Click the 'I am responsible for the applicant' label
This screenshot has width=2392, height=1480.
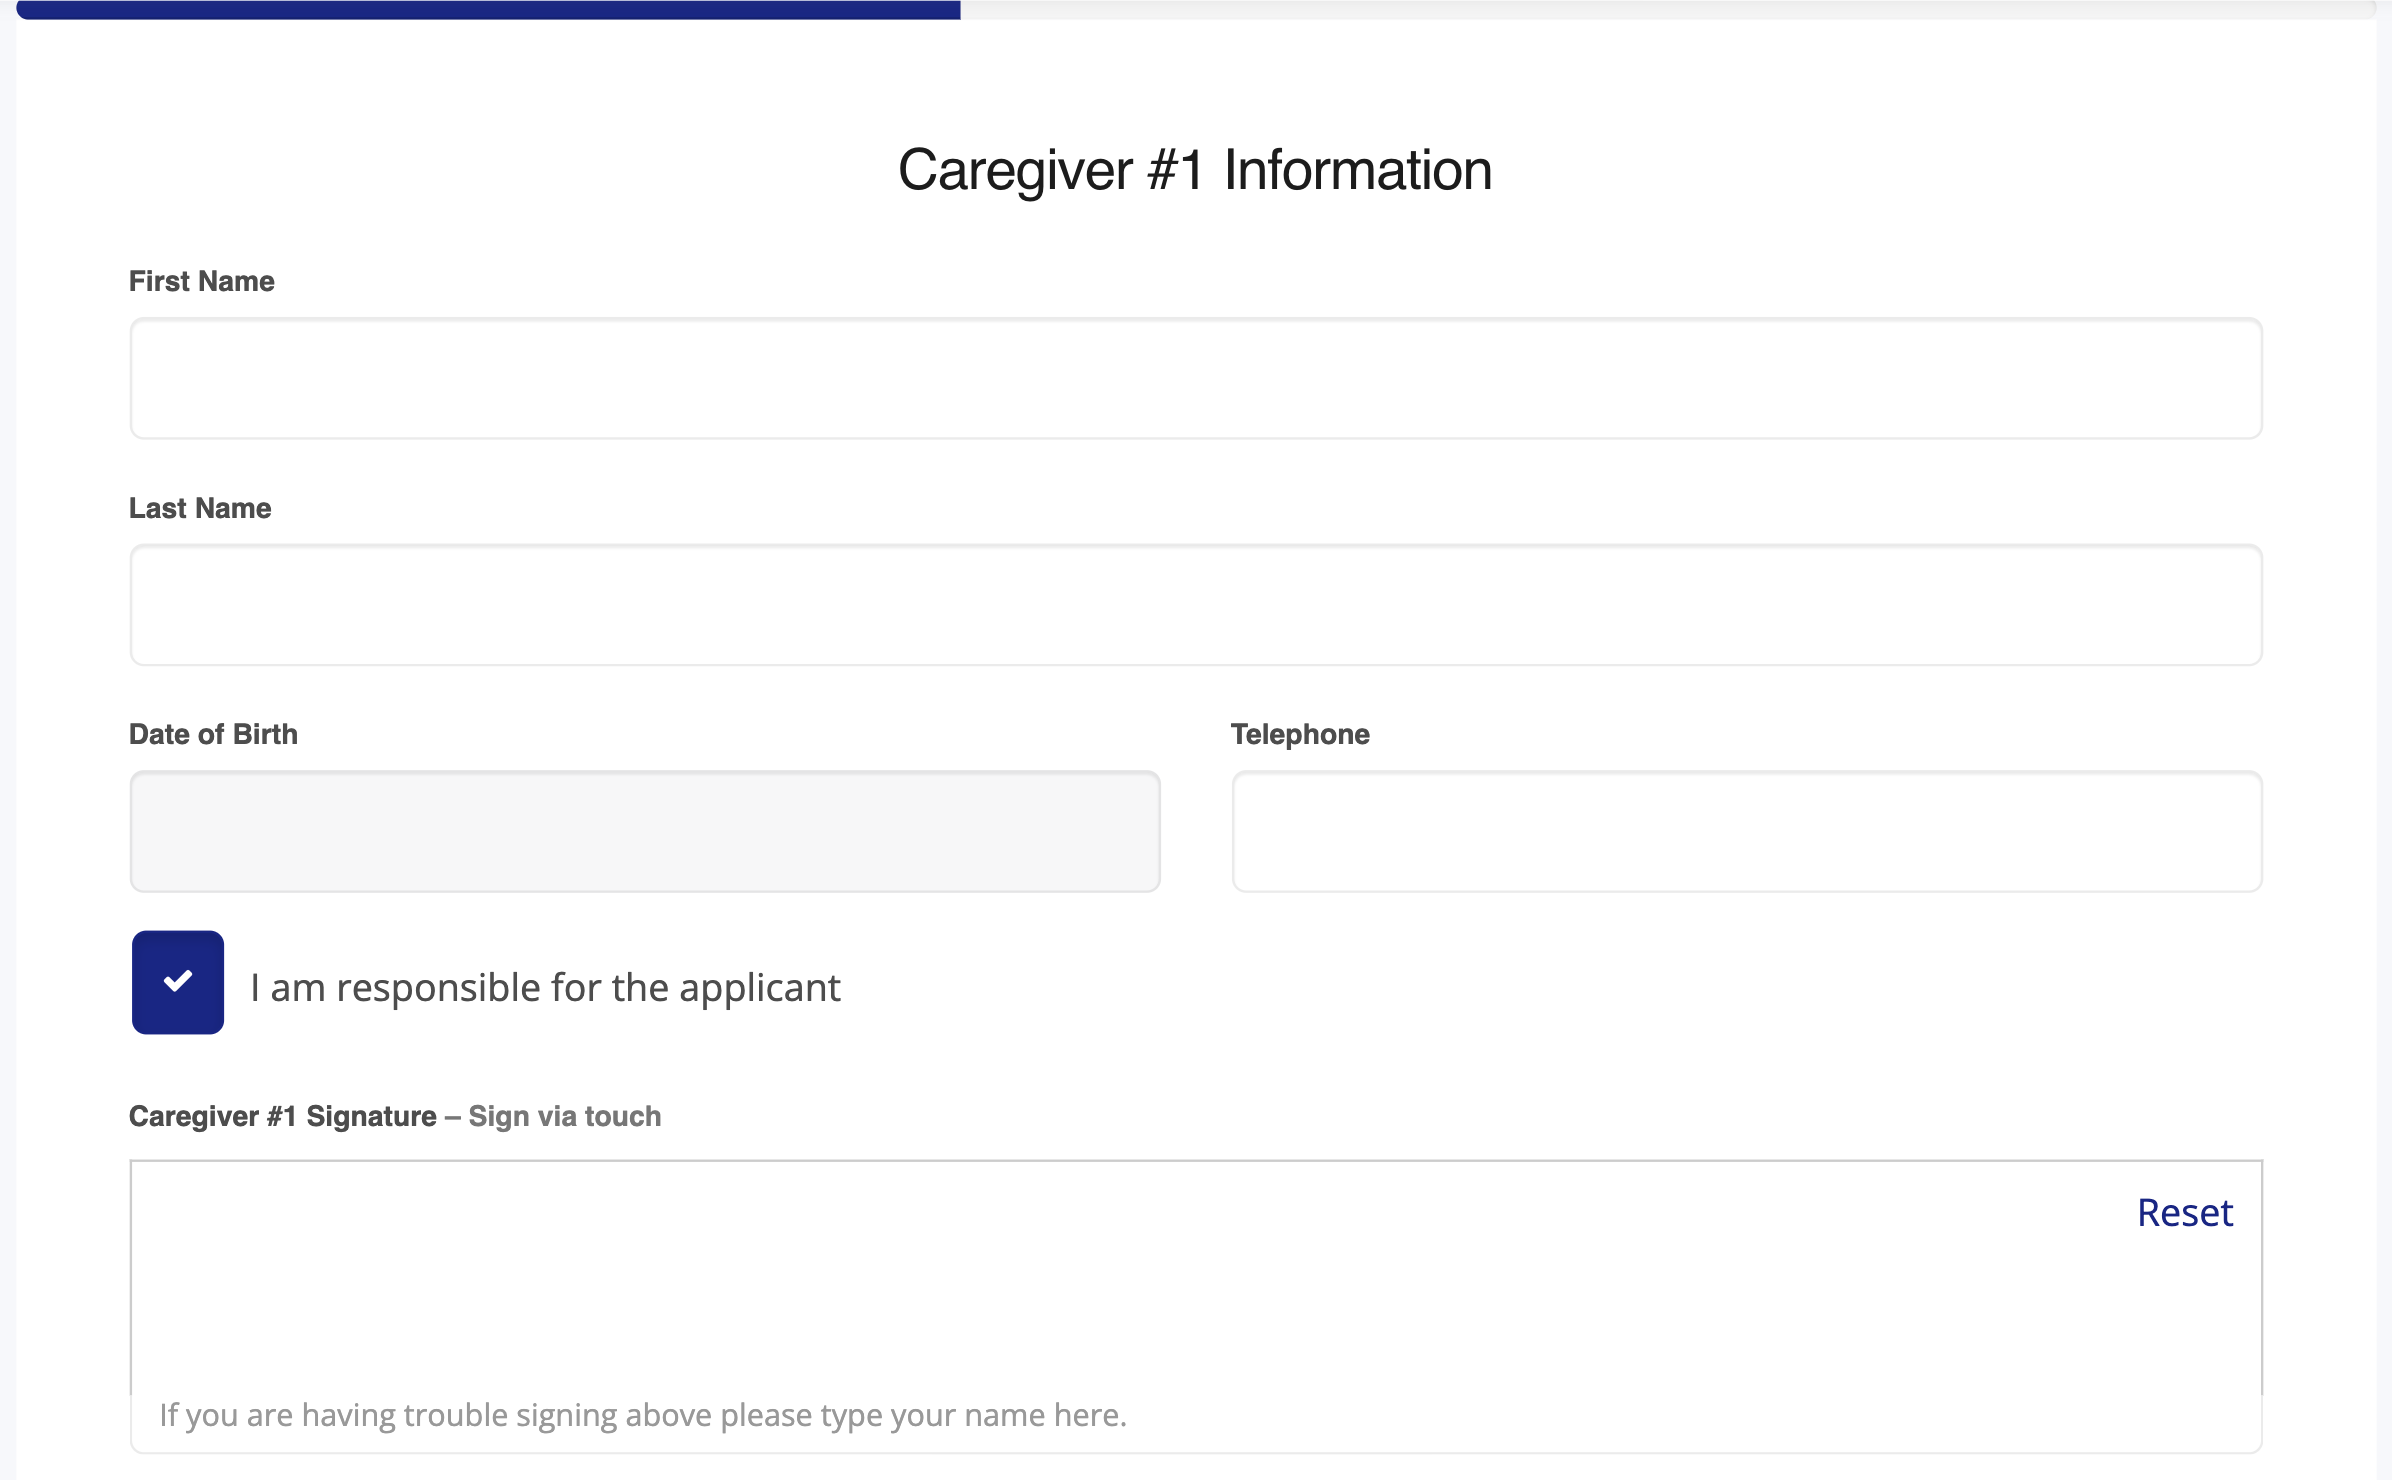click(545, 988)
